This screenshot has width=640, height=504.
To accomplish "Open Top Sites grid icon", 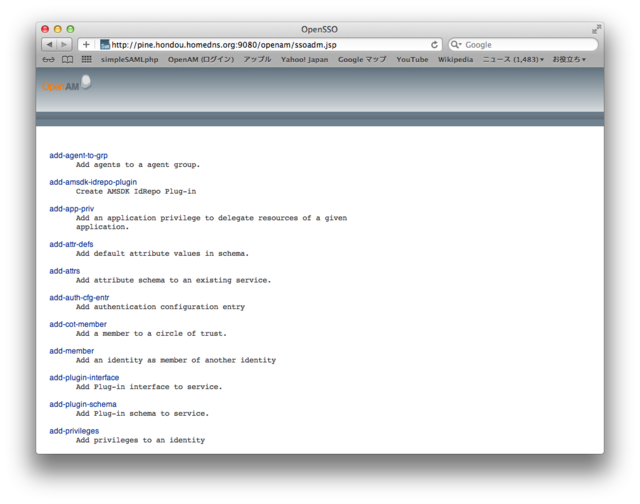I will 87,60.
